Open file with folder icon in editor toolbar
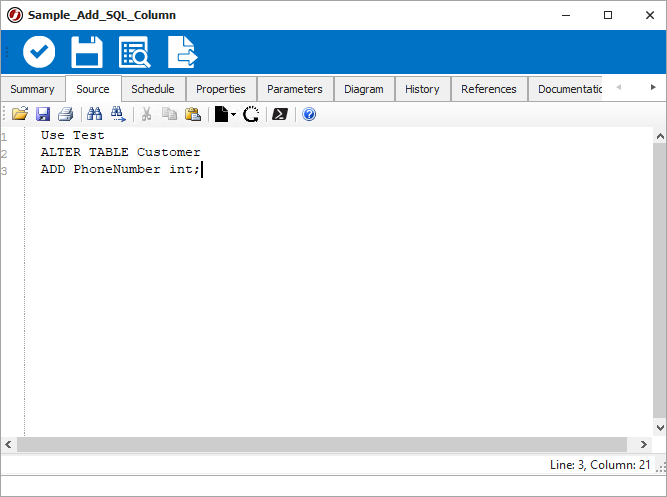The image size is (667, 497). point(20,114)
